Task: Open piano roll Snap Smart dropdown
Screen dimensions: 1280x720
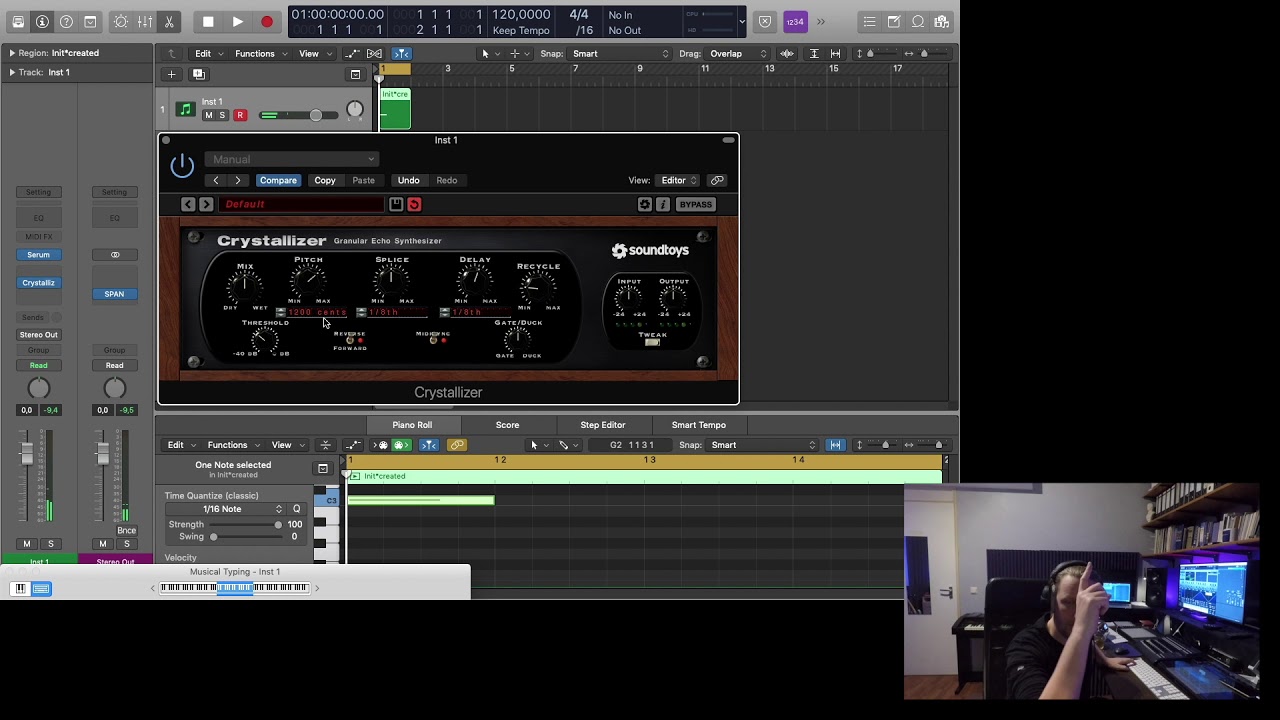Action: 762,445
